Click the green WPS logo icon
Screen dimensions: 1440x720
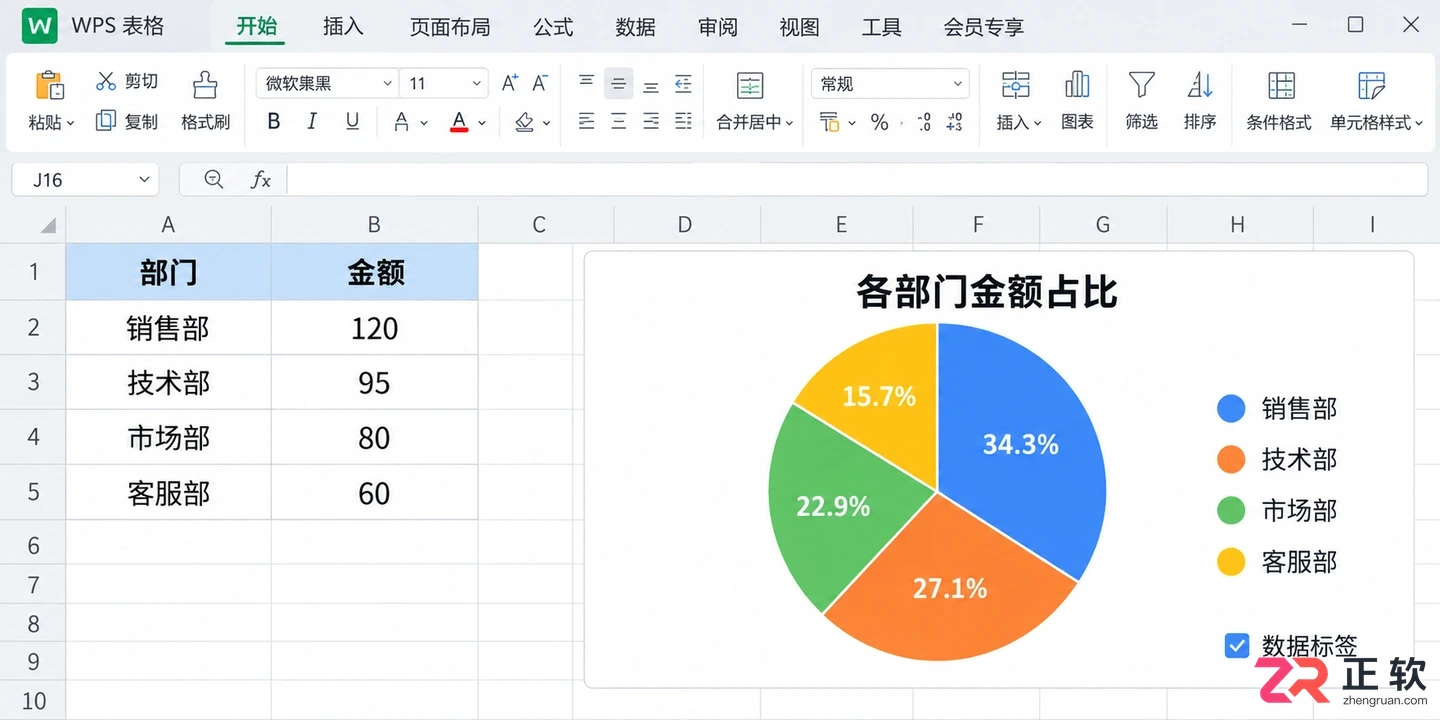click(x=40, y=26)
